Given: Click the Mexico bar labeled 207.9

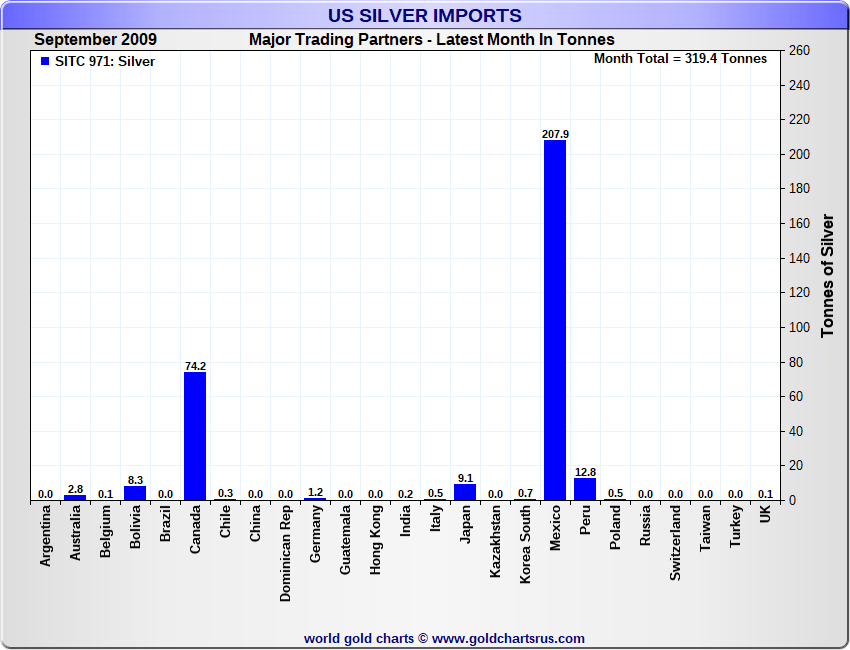Looking at the screenshot, I should point(555,320).
